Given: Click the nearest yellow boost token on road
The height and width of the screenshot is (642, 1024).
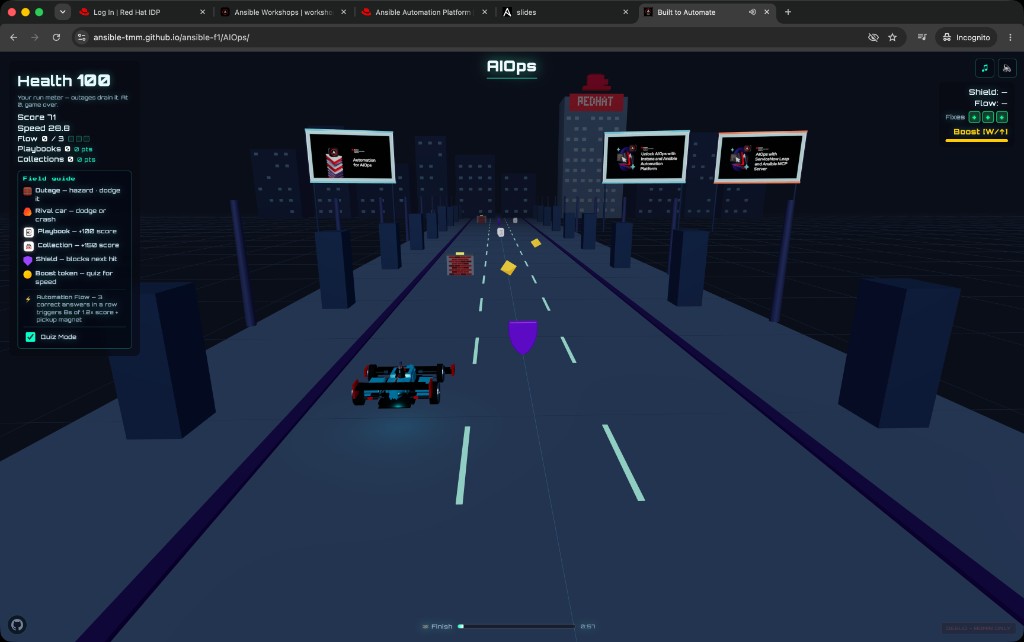Looking at the screenshot, I should (508, 267).
